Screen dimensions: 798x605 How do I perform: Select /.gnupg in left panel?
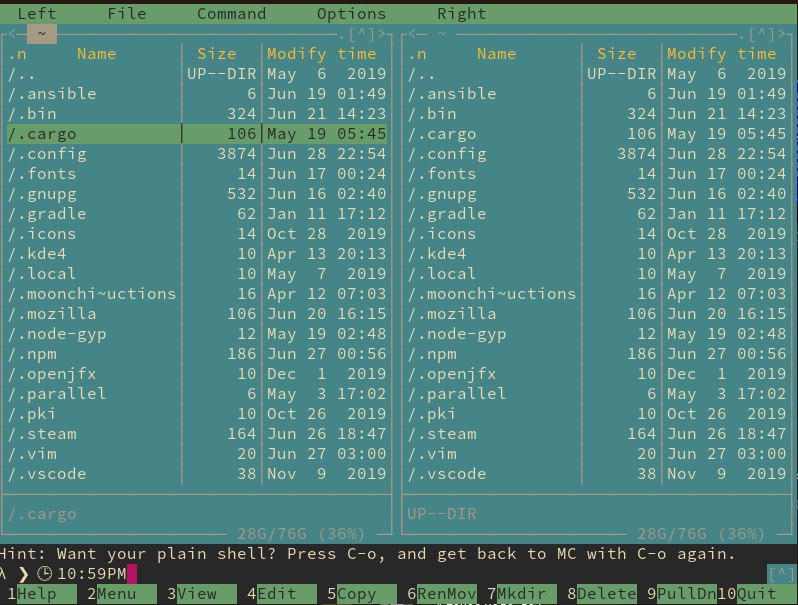(197, 194)
